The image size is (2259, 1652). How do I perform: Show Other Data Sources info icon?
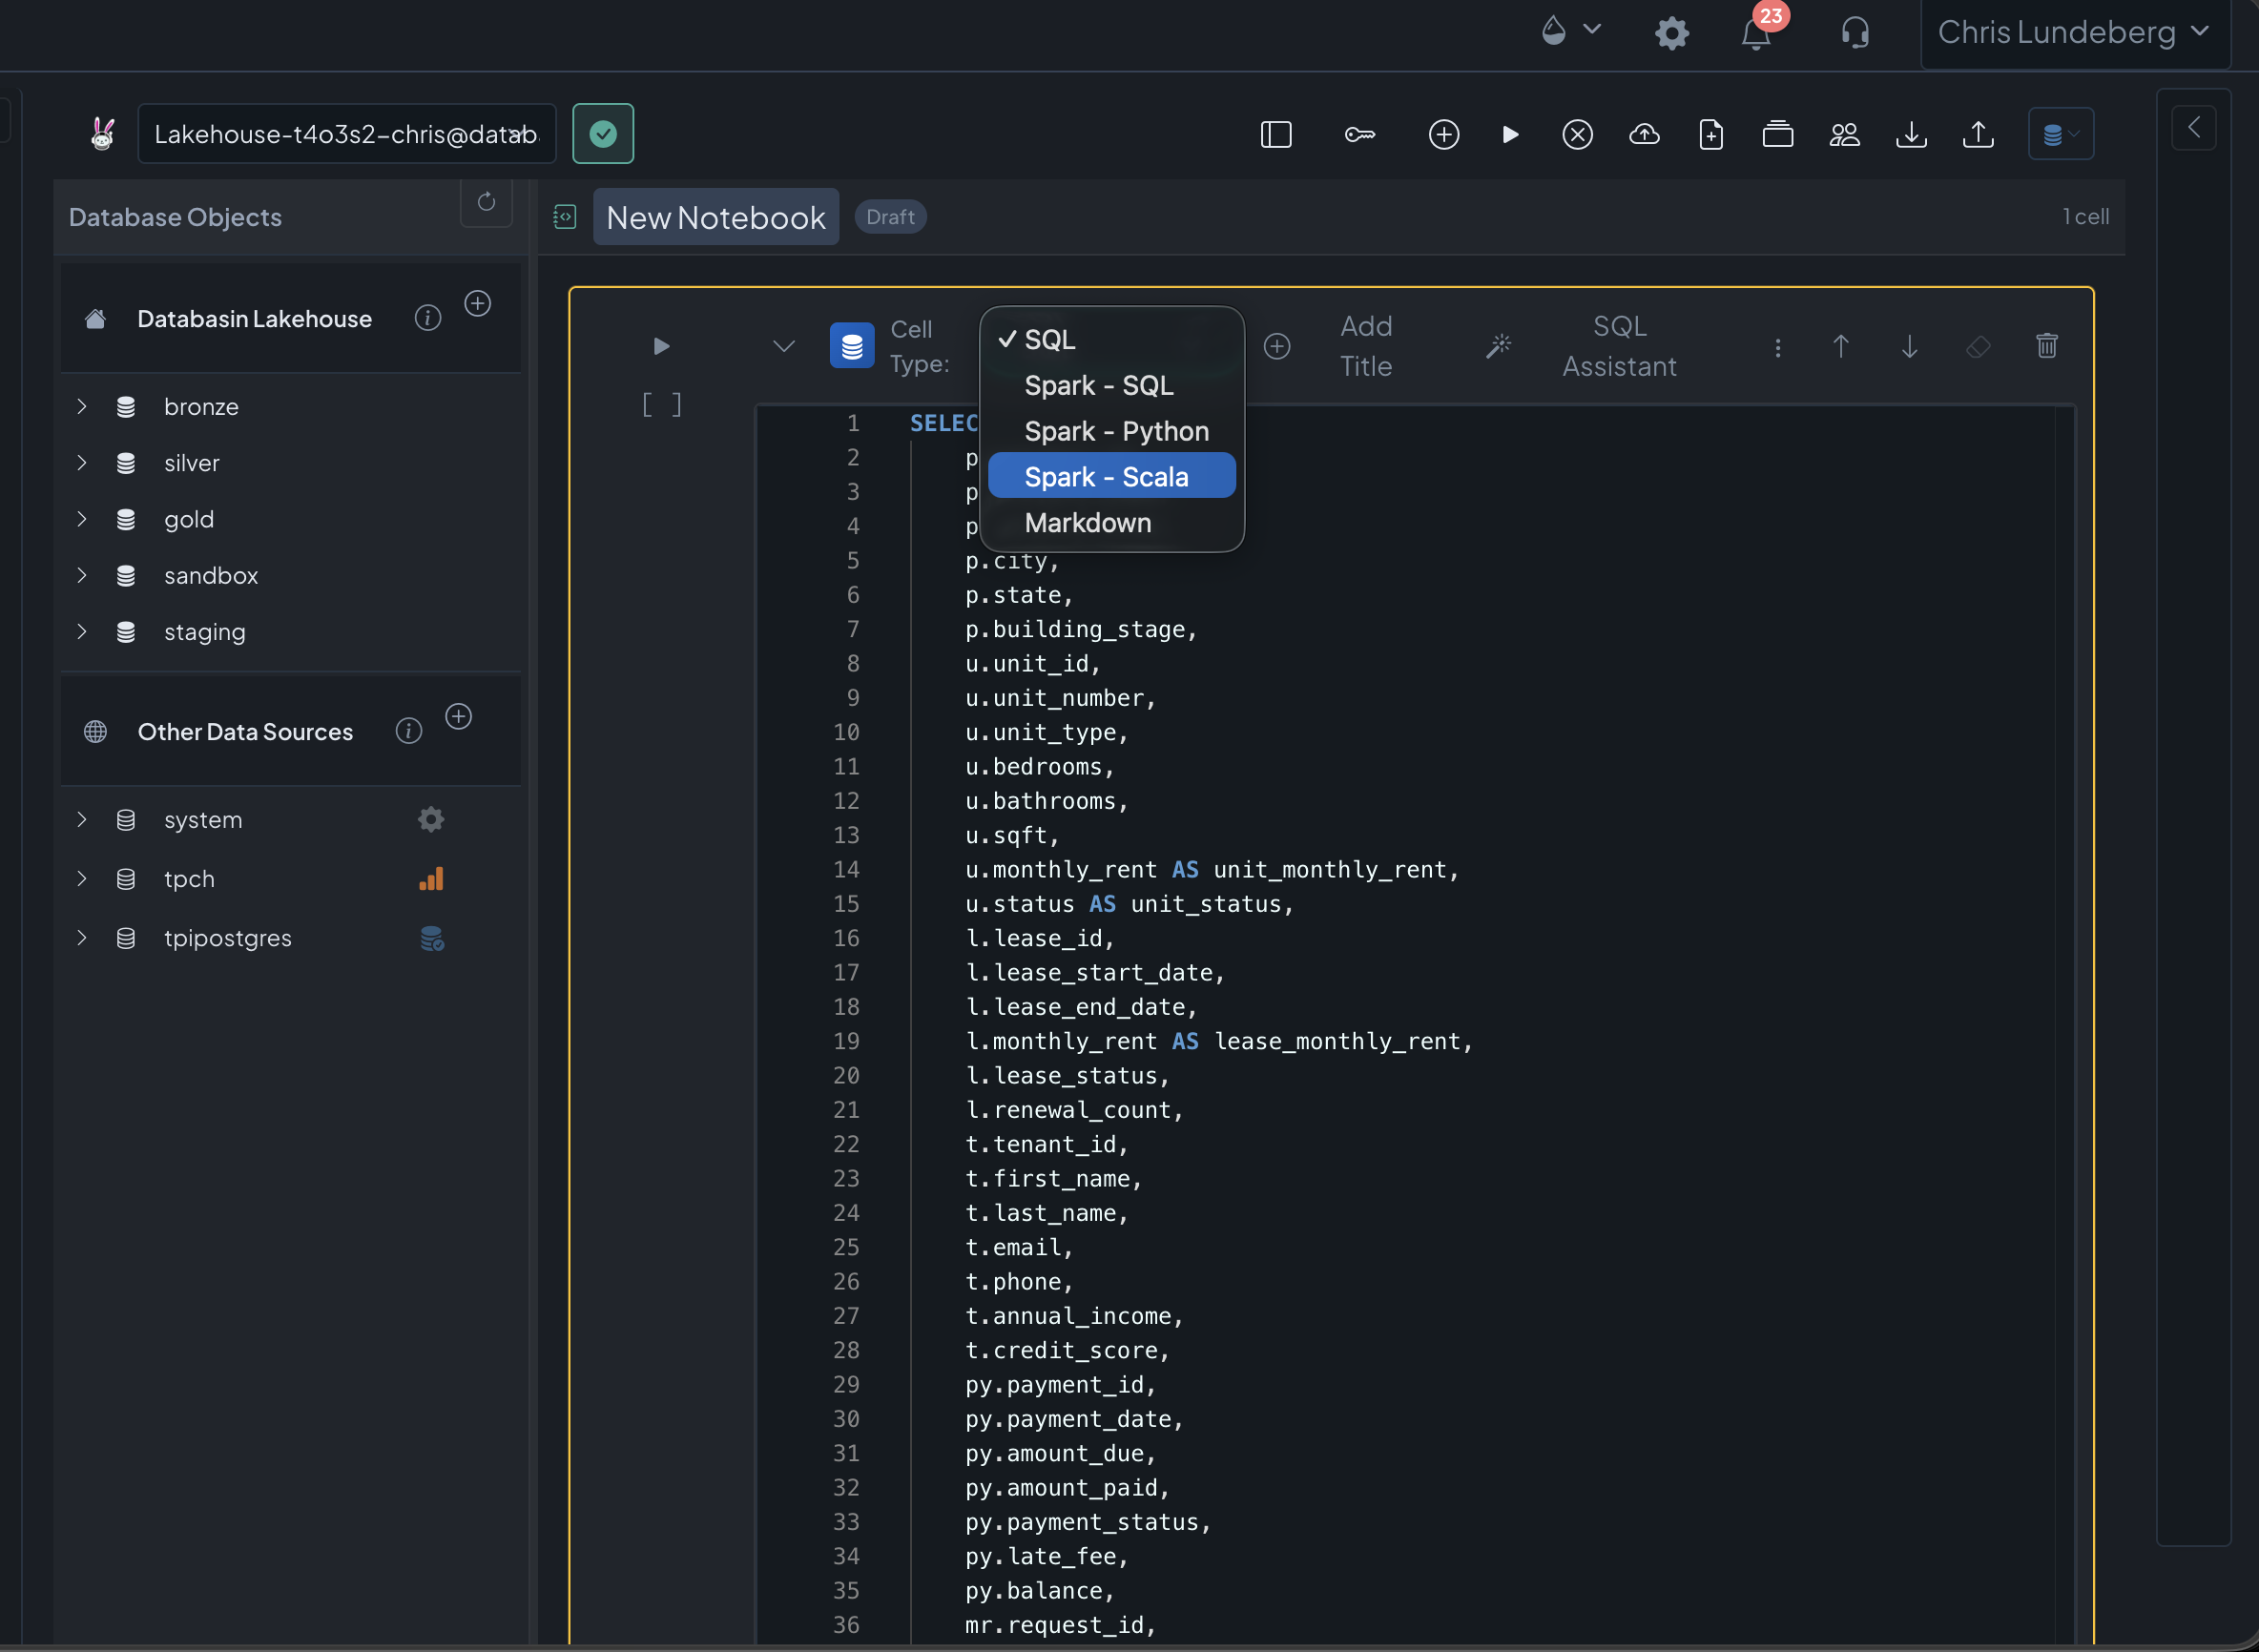(409, 731)
